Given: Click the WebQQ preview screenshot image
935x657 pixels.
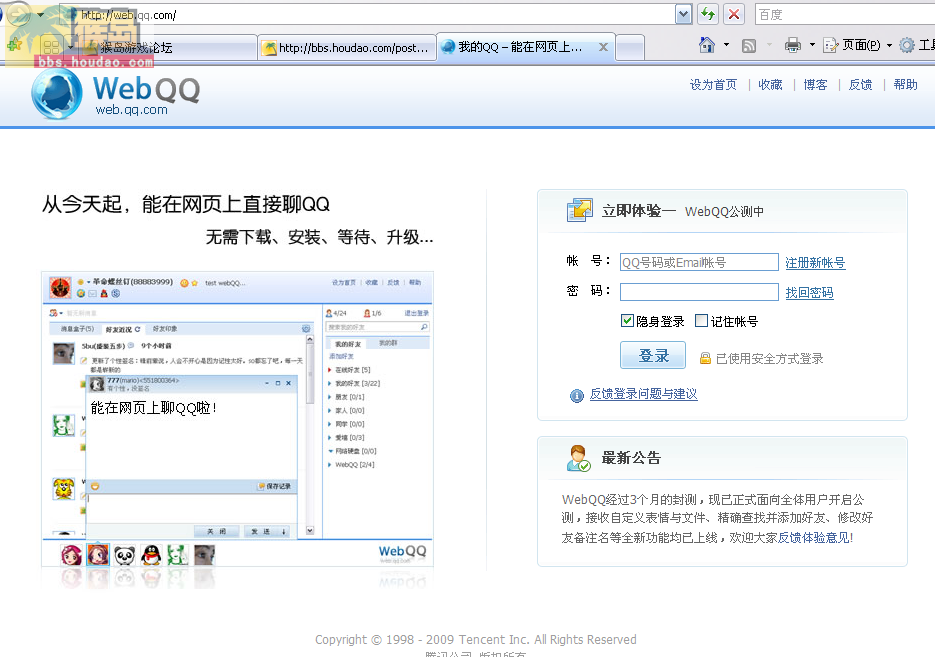Looking at the screenshot, I should coord(237,419).
